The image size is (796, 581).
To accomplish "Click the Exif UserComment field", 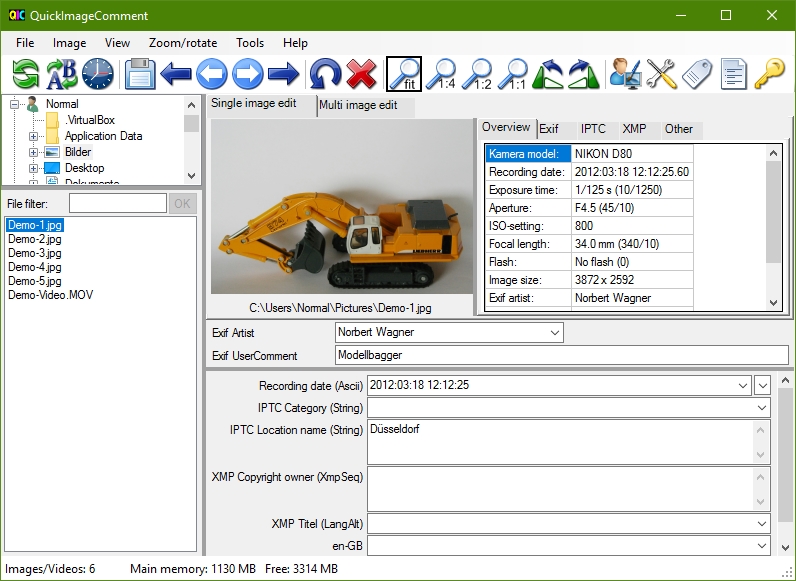I will (562, 355).
